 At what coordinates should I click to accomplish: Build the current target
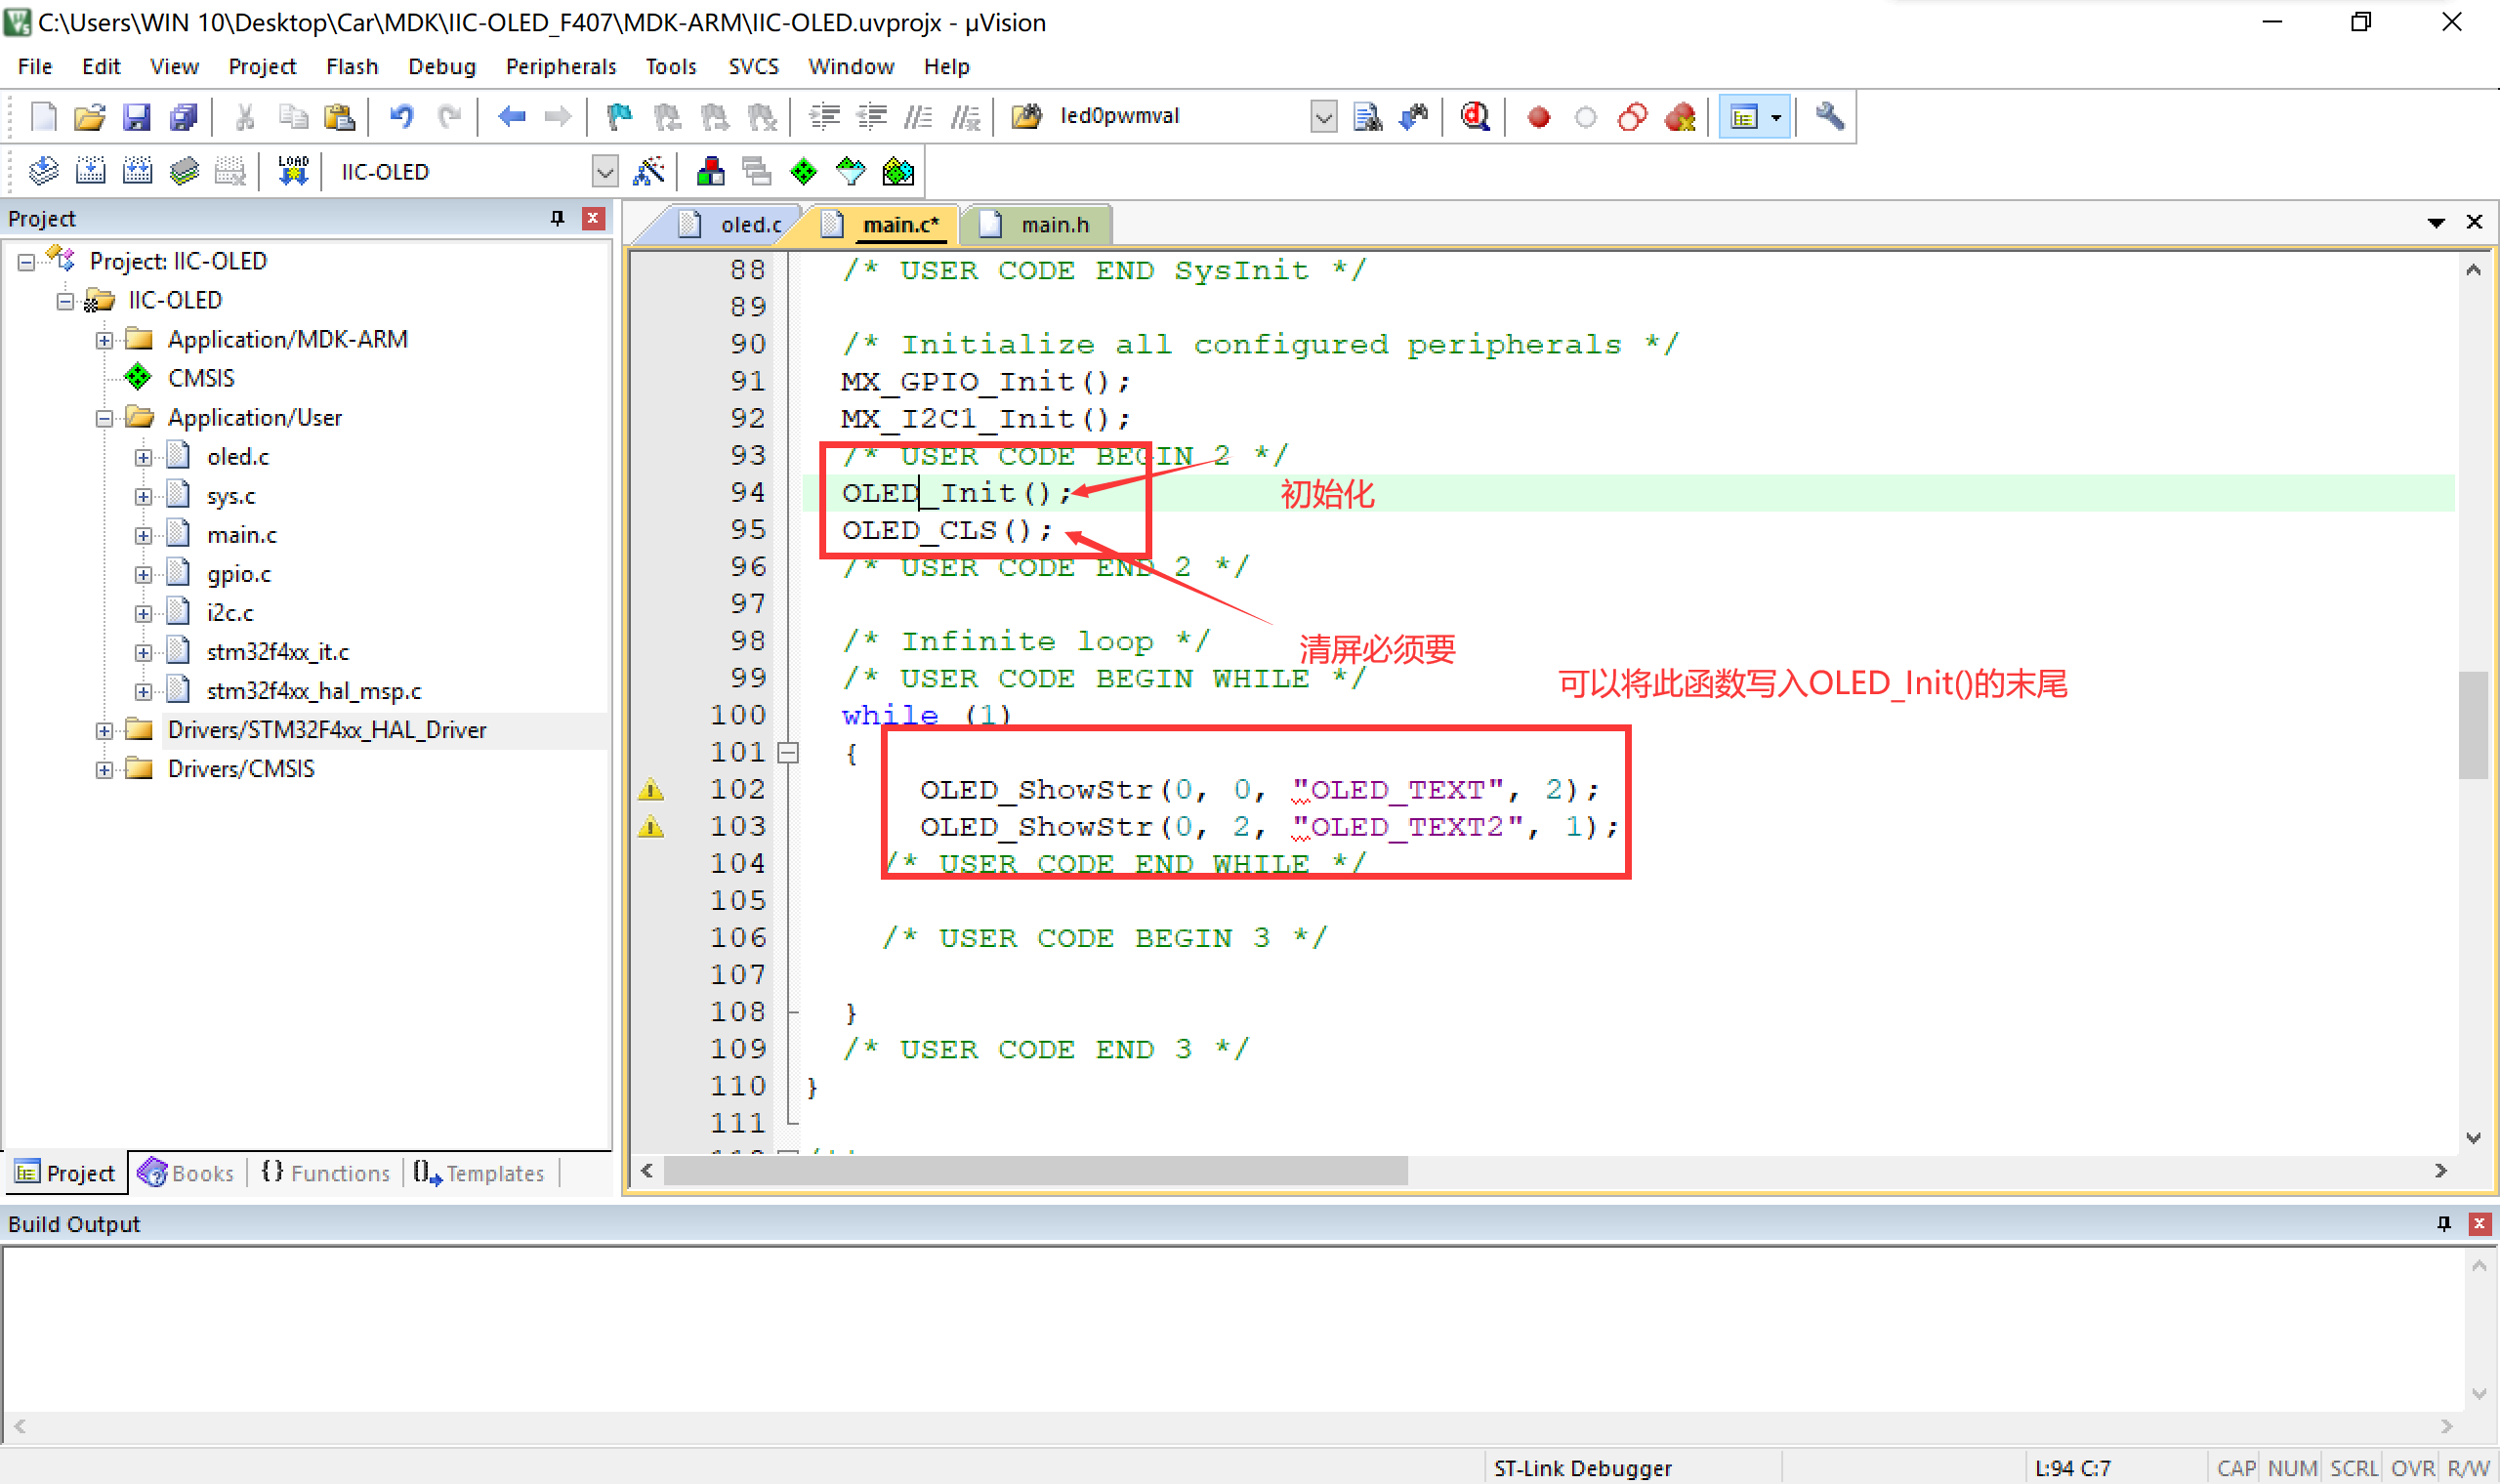point(91,170)
